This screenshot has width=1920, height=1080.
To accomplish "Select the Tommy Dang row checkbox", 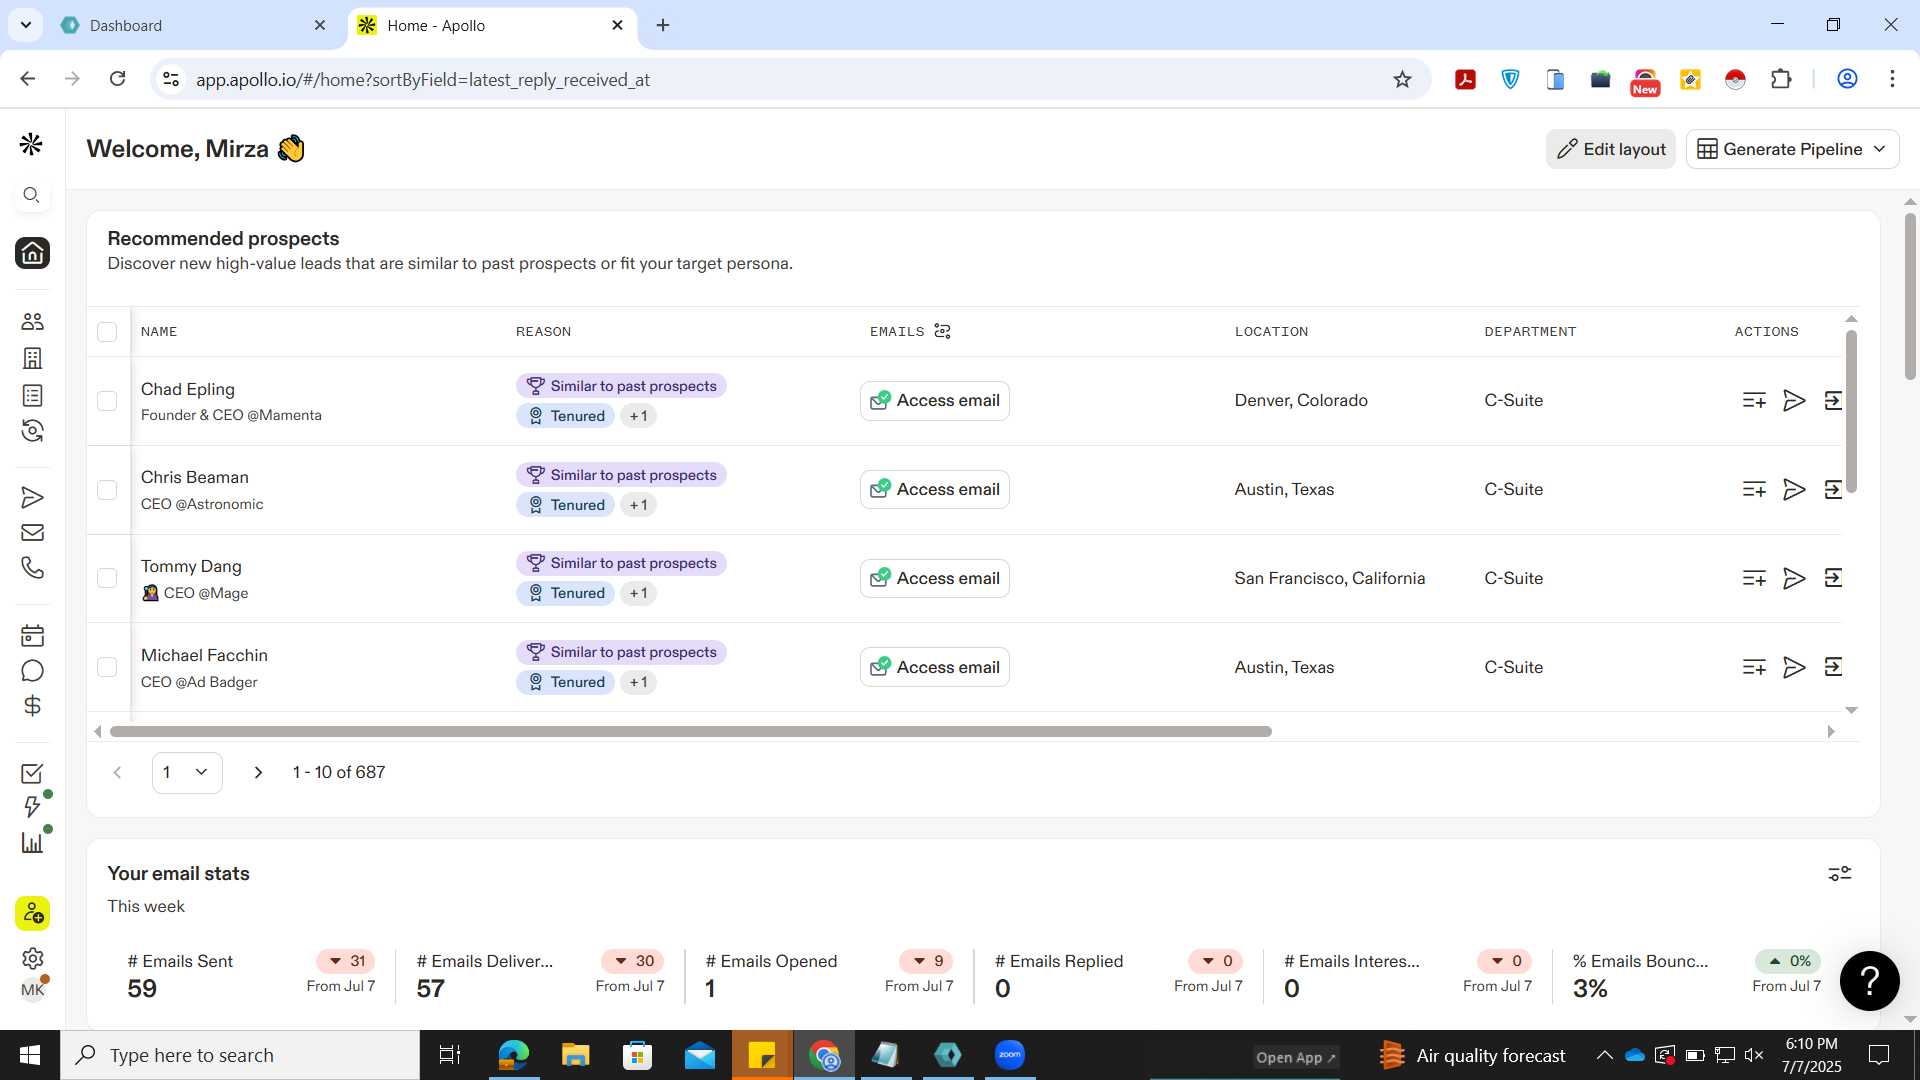I will coord(107,578).
